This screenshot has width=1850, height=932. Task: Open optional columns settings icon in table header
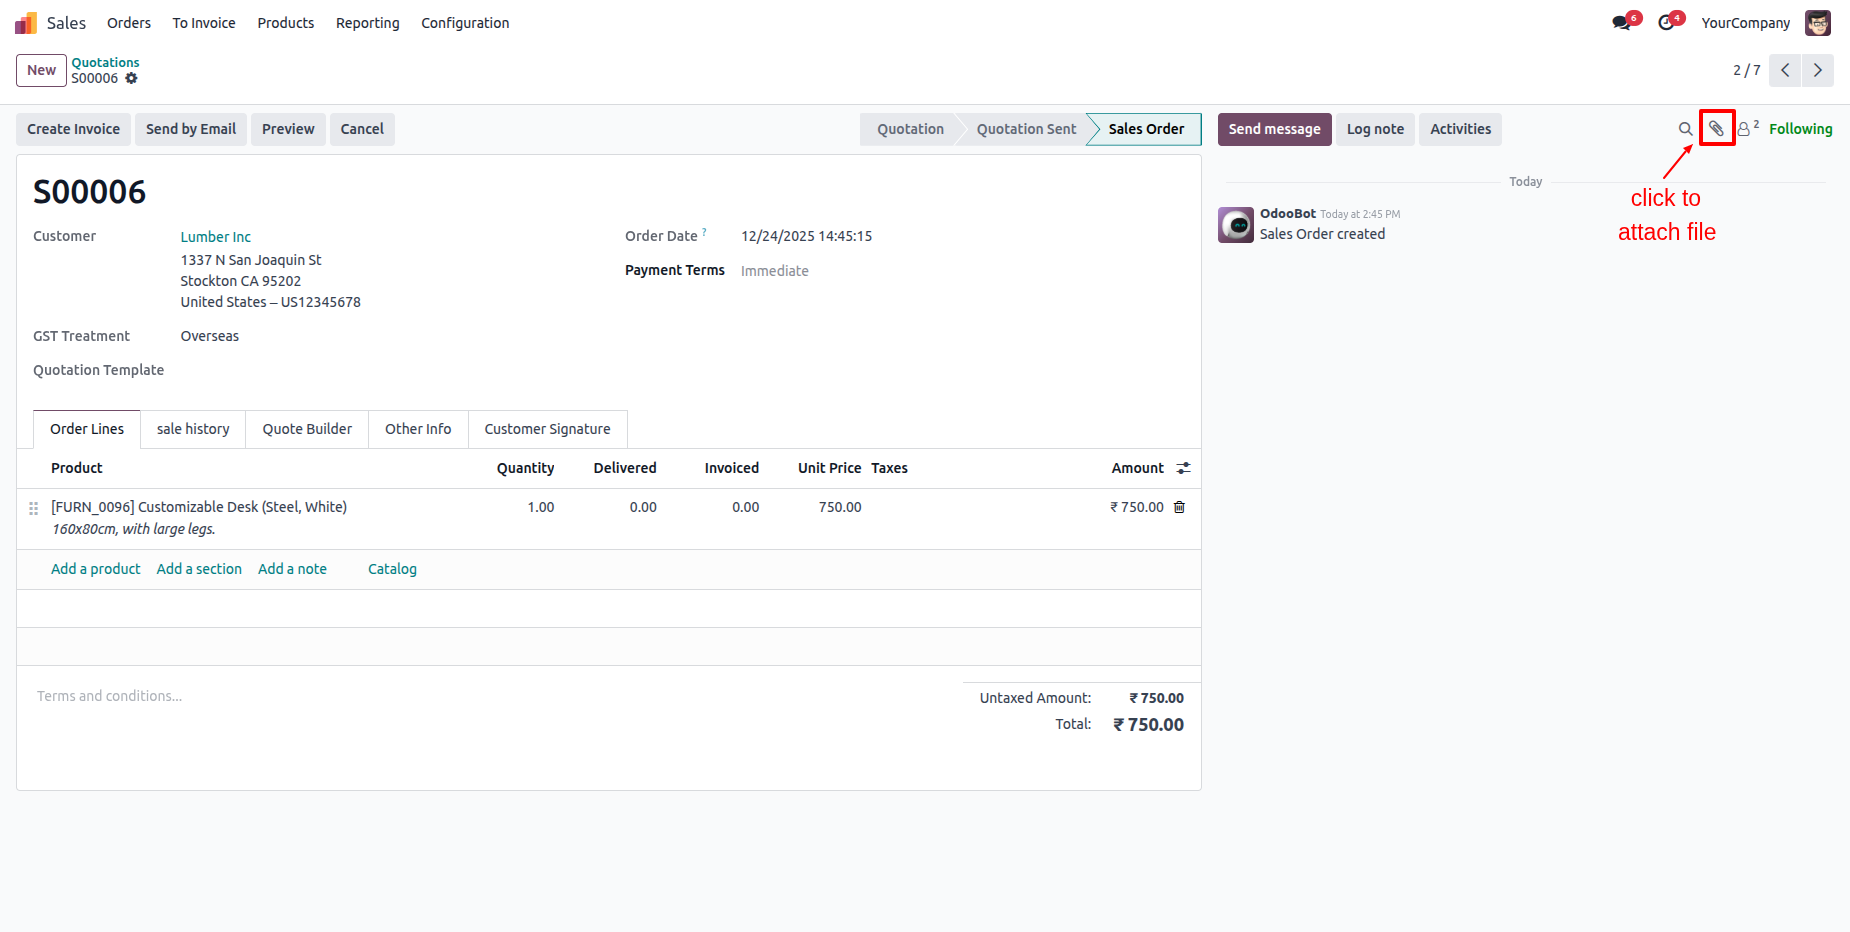tap(1183, 468)
